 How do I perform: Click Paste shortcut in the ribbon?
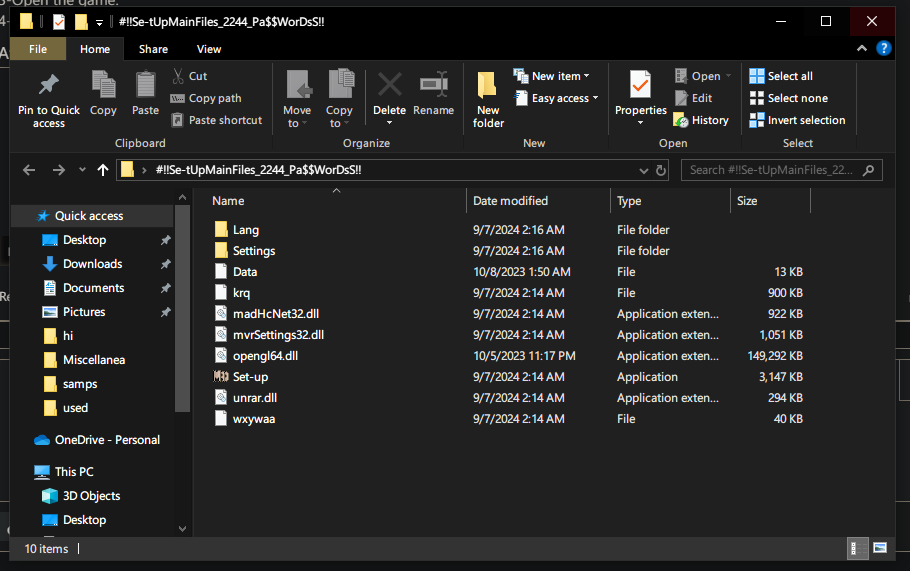pyautogui.click(x=217, y=120)
